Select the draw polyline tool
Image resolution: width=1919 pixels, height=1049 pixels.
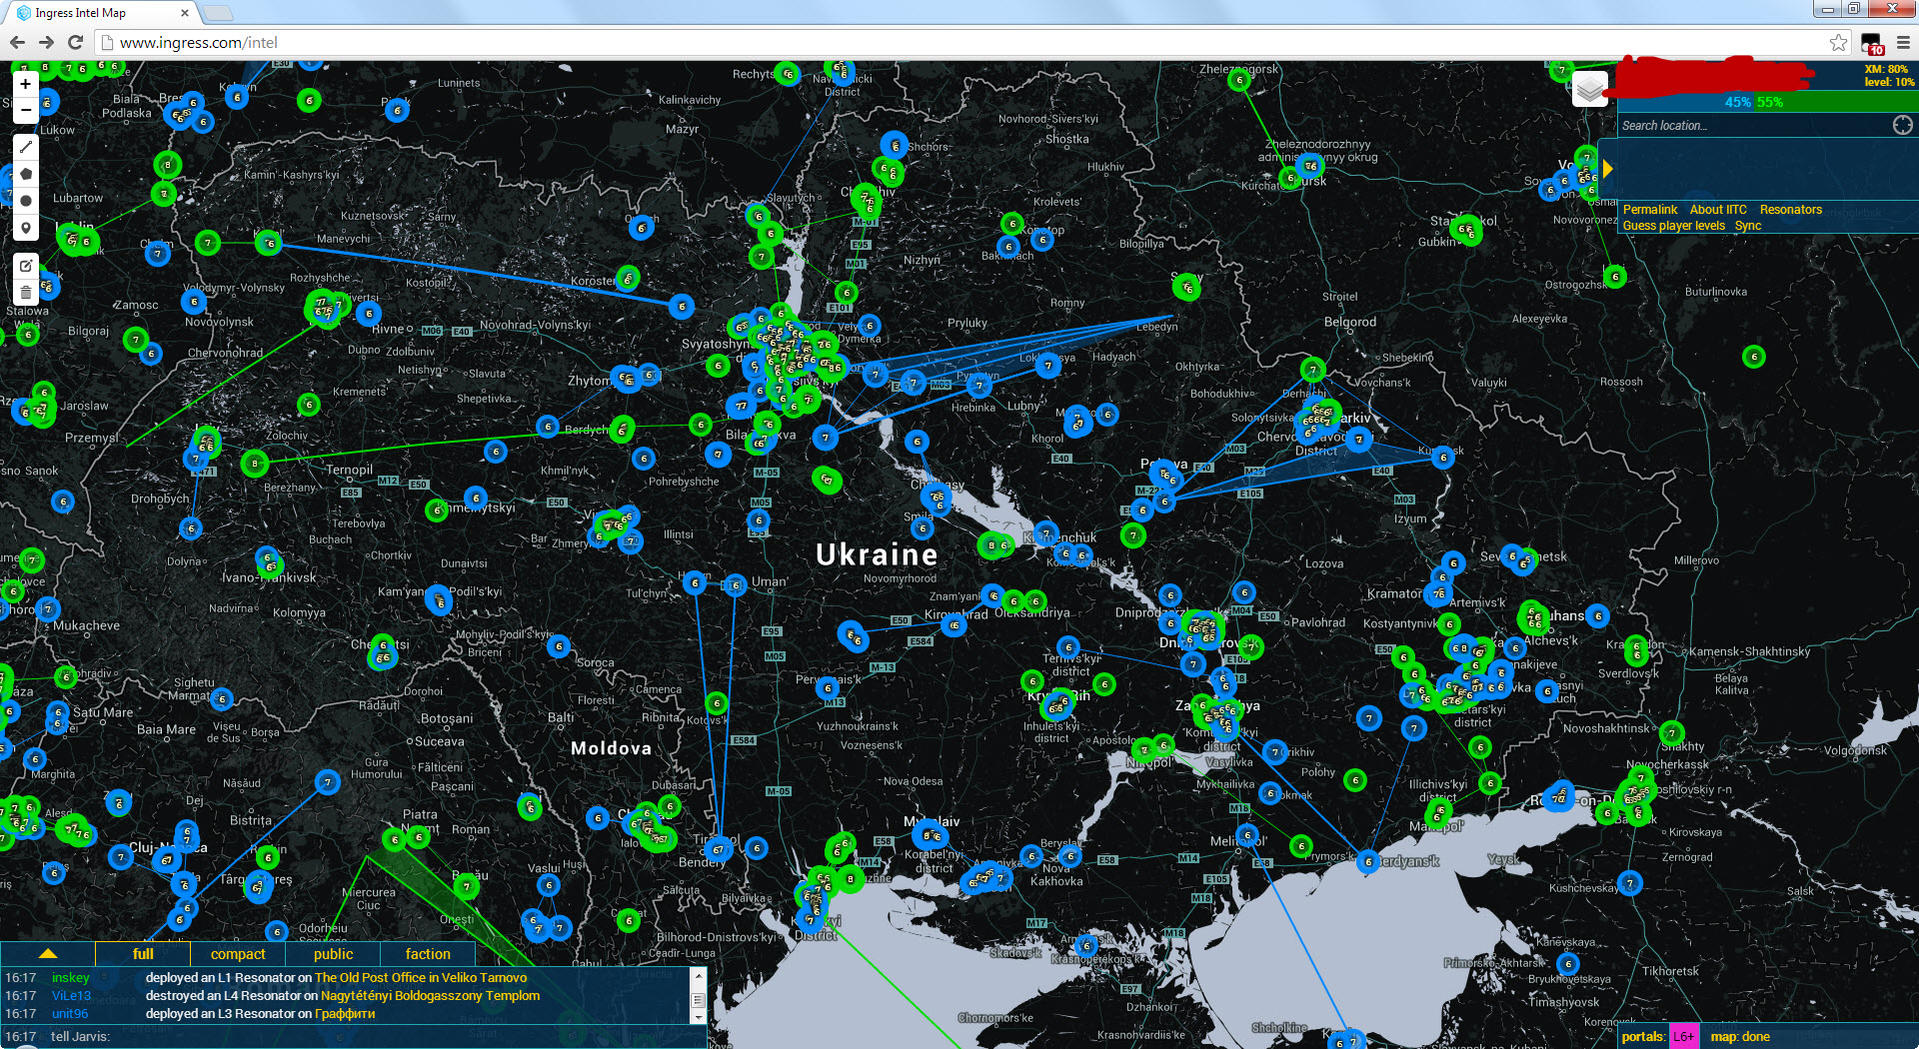(26, 147)
